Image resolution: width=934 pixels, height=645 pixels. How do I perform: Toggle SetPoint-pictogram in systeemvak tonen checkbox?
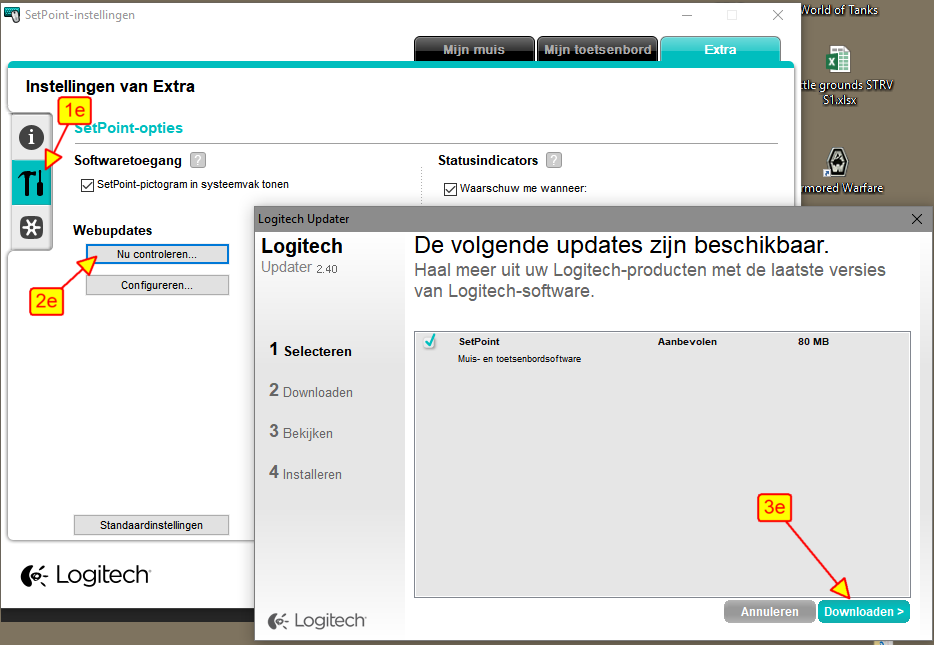coord(88,185)
